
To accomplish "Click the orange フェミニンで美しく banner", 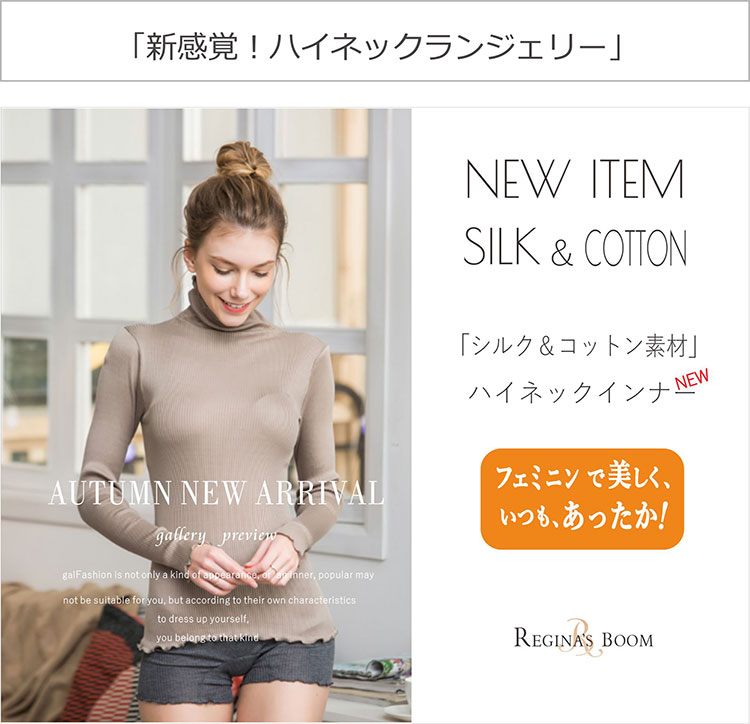I will [x=582, y=499].
